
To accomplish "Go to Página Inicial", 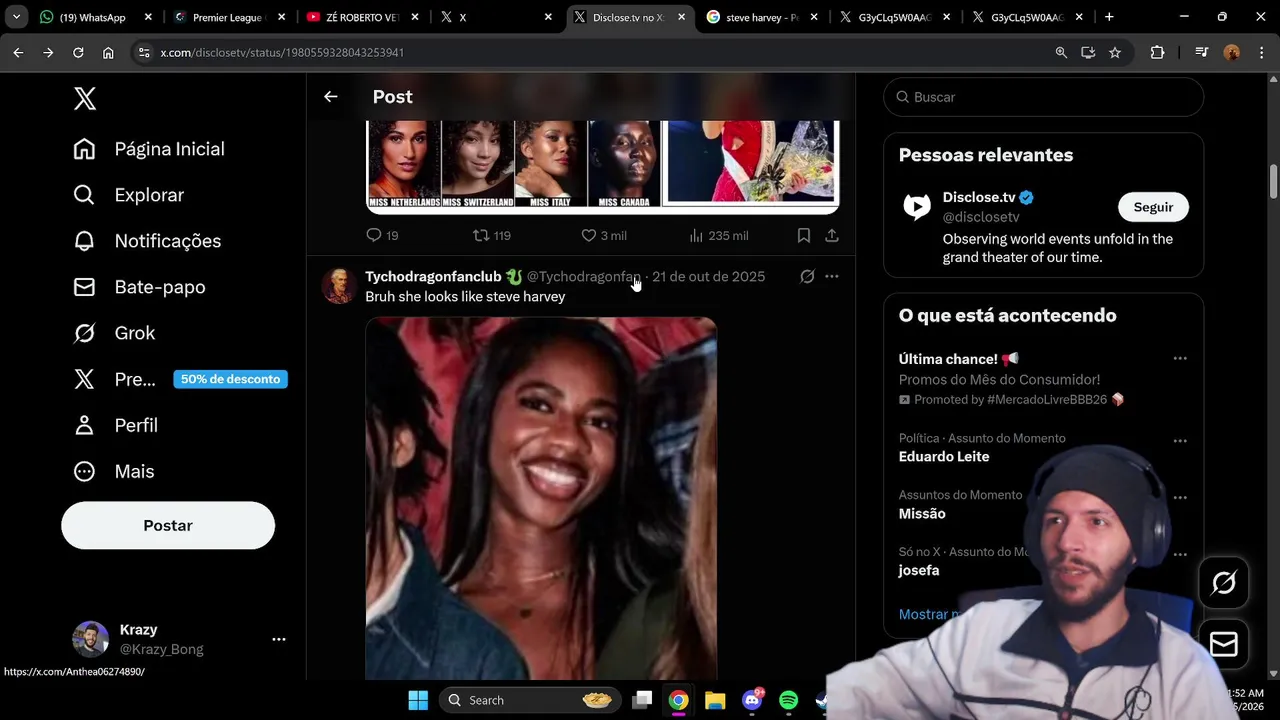I will [149, 149].
